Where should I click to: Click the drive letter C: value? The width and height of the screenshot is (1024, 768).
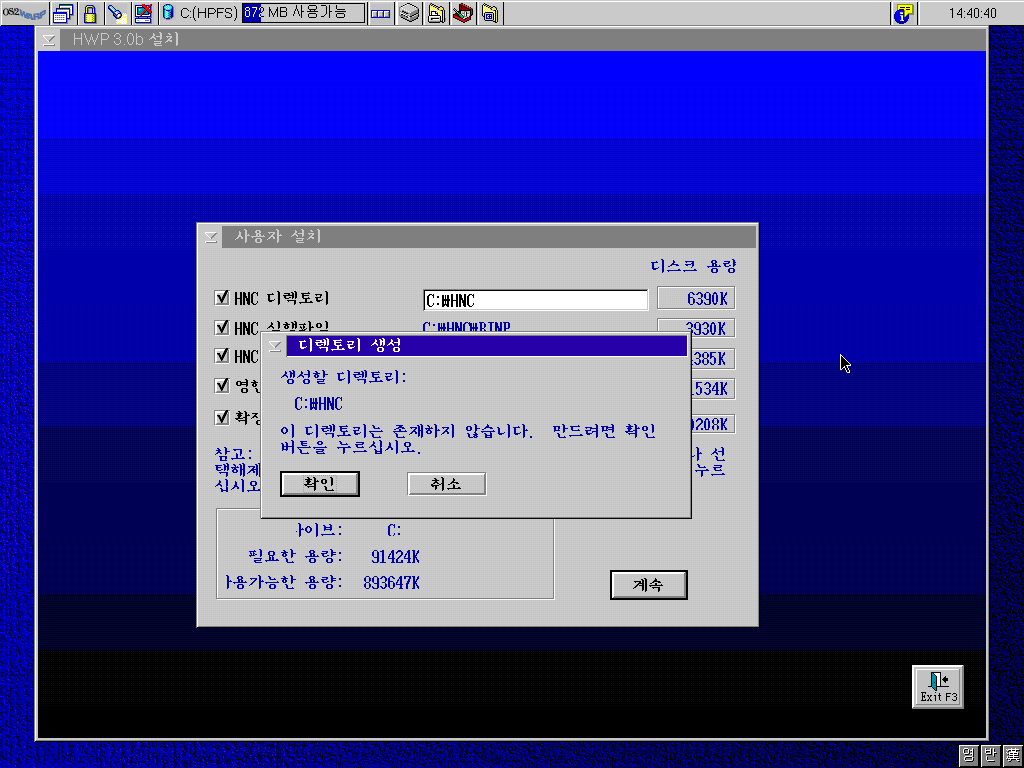point(394,530)
